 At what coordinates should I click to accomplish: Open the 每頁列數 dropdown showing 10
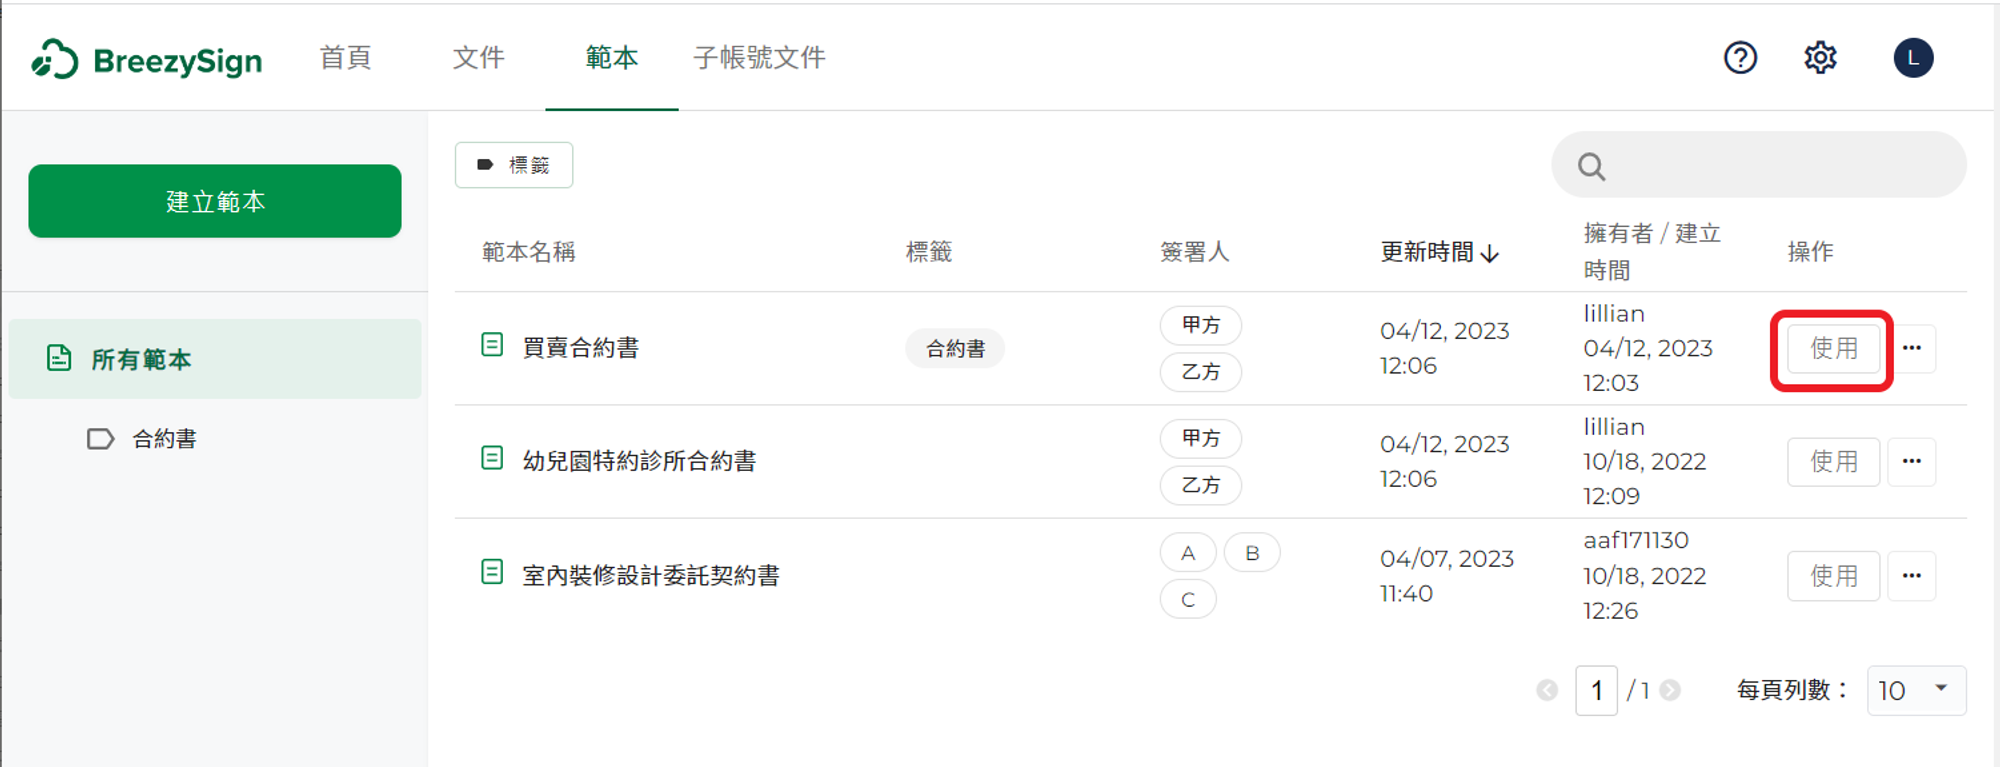1916,690
